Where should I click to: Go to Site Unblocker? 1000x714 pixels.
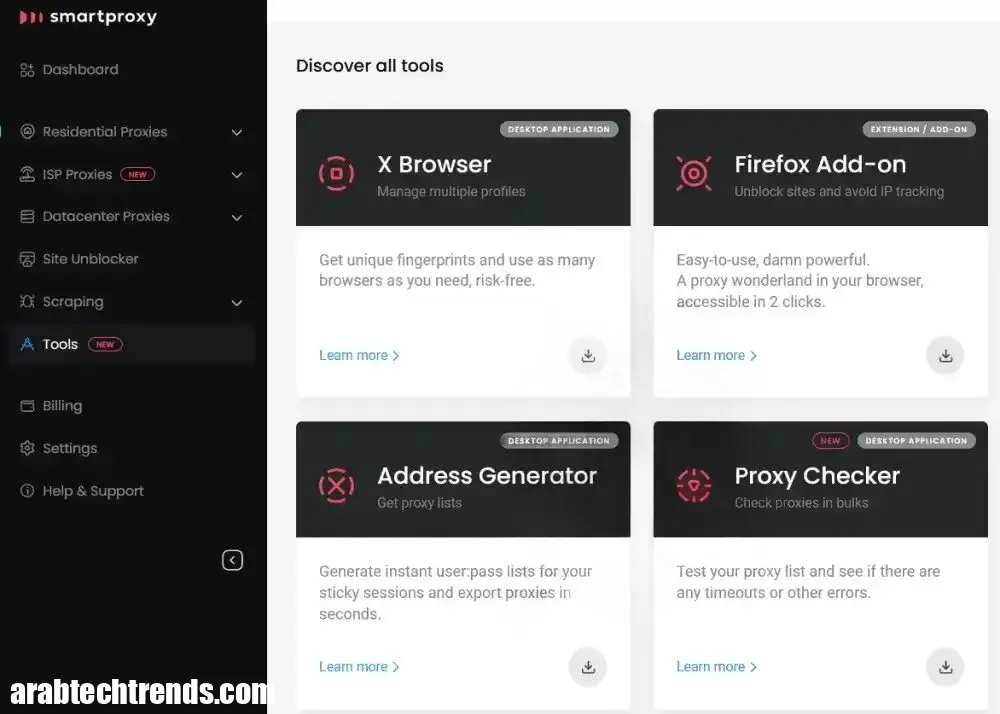coord(90,259)
